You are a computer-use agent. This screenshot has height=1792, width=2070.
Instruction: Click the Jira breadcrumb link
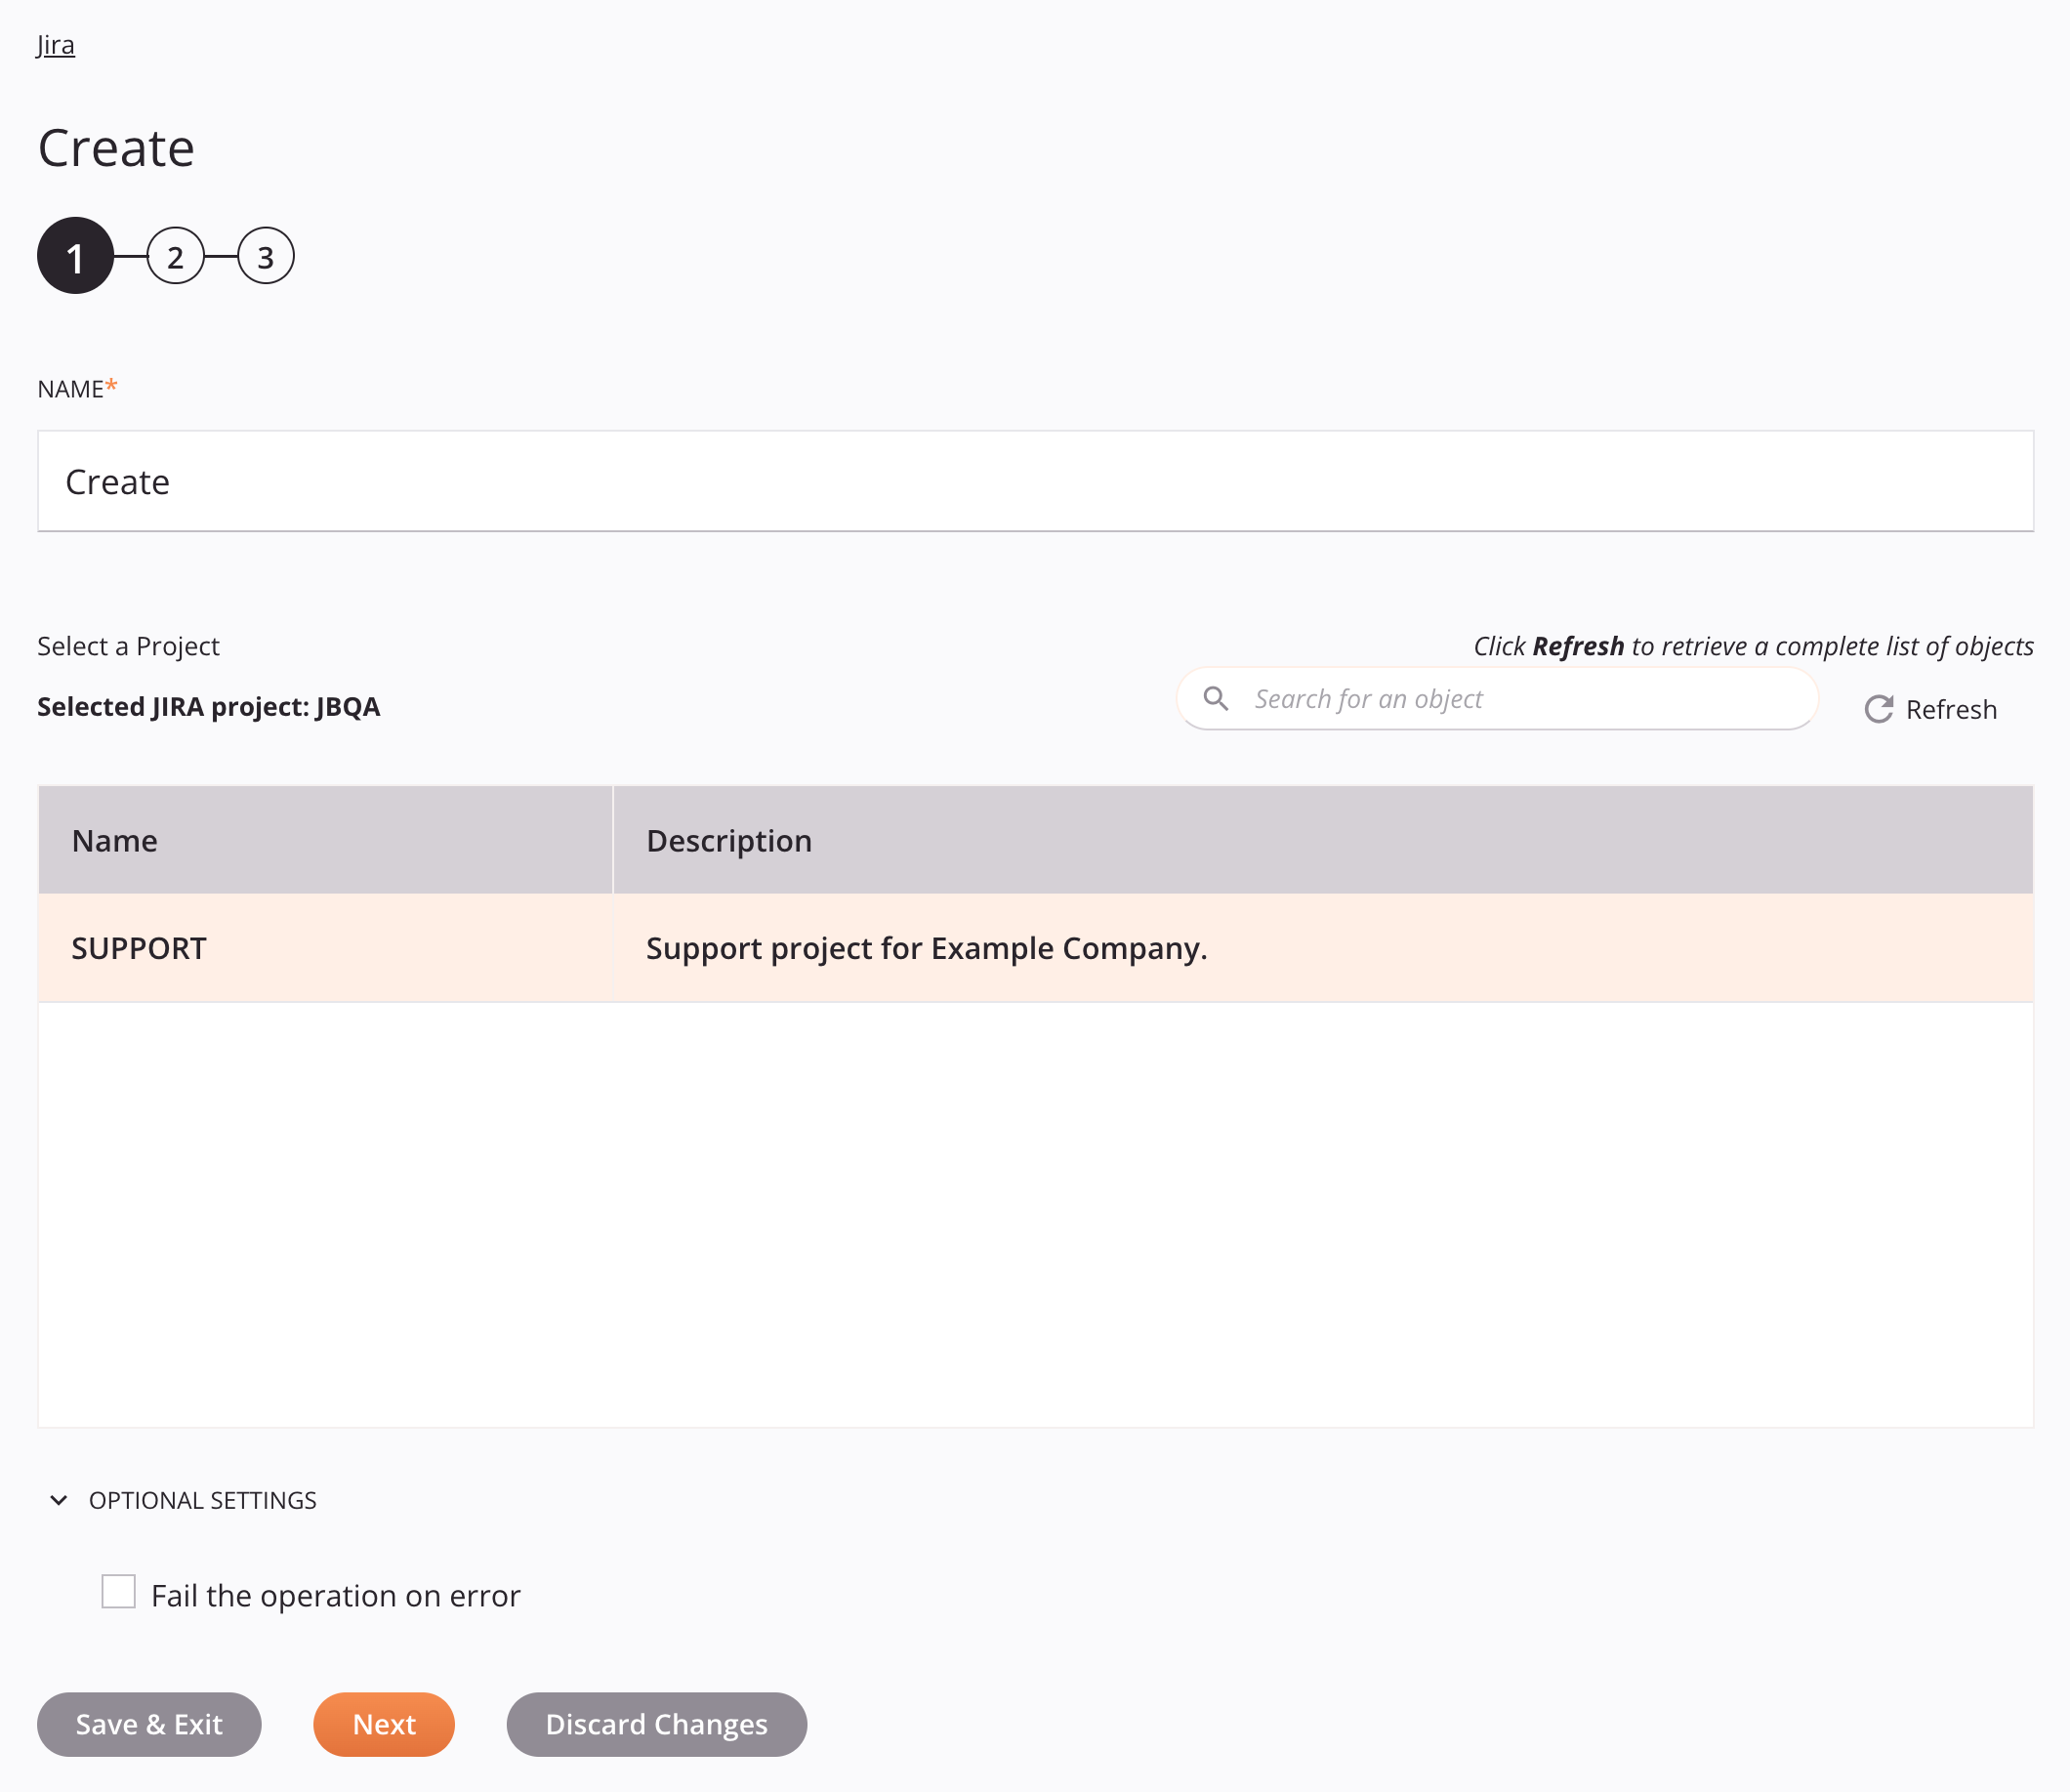coord(55,44)
